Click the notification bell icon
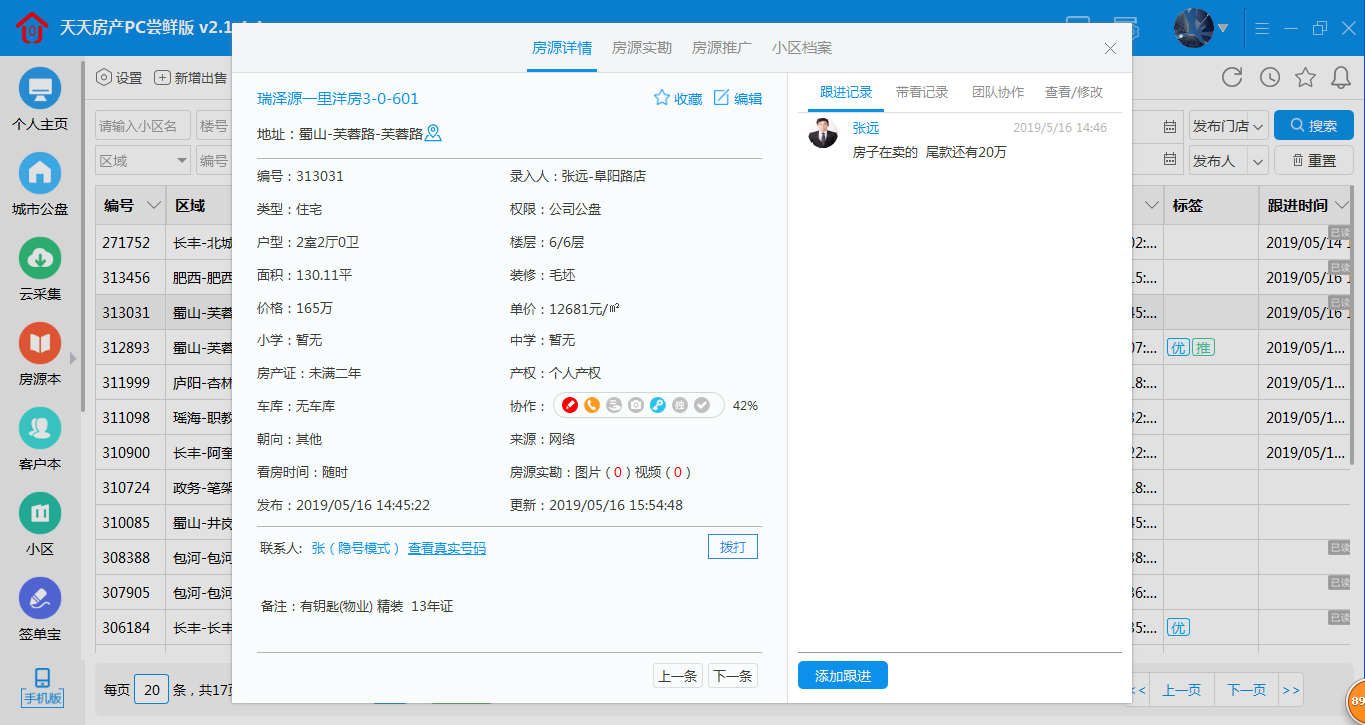This screenshot has height=725, width=1365. [1342, 77]
